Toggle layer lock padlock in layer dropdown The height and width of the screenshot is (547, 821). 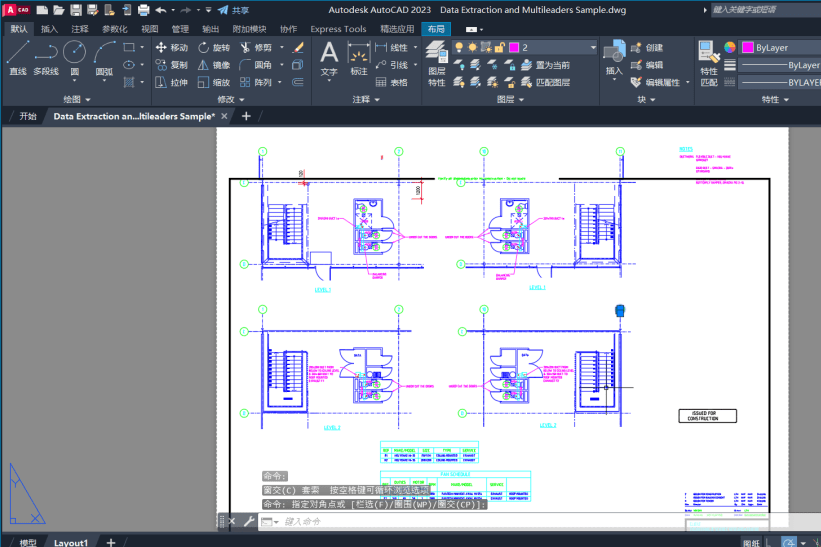(x=500, y=48)
